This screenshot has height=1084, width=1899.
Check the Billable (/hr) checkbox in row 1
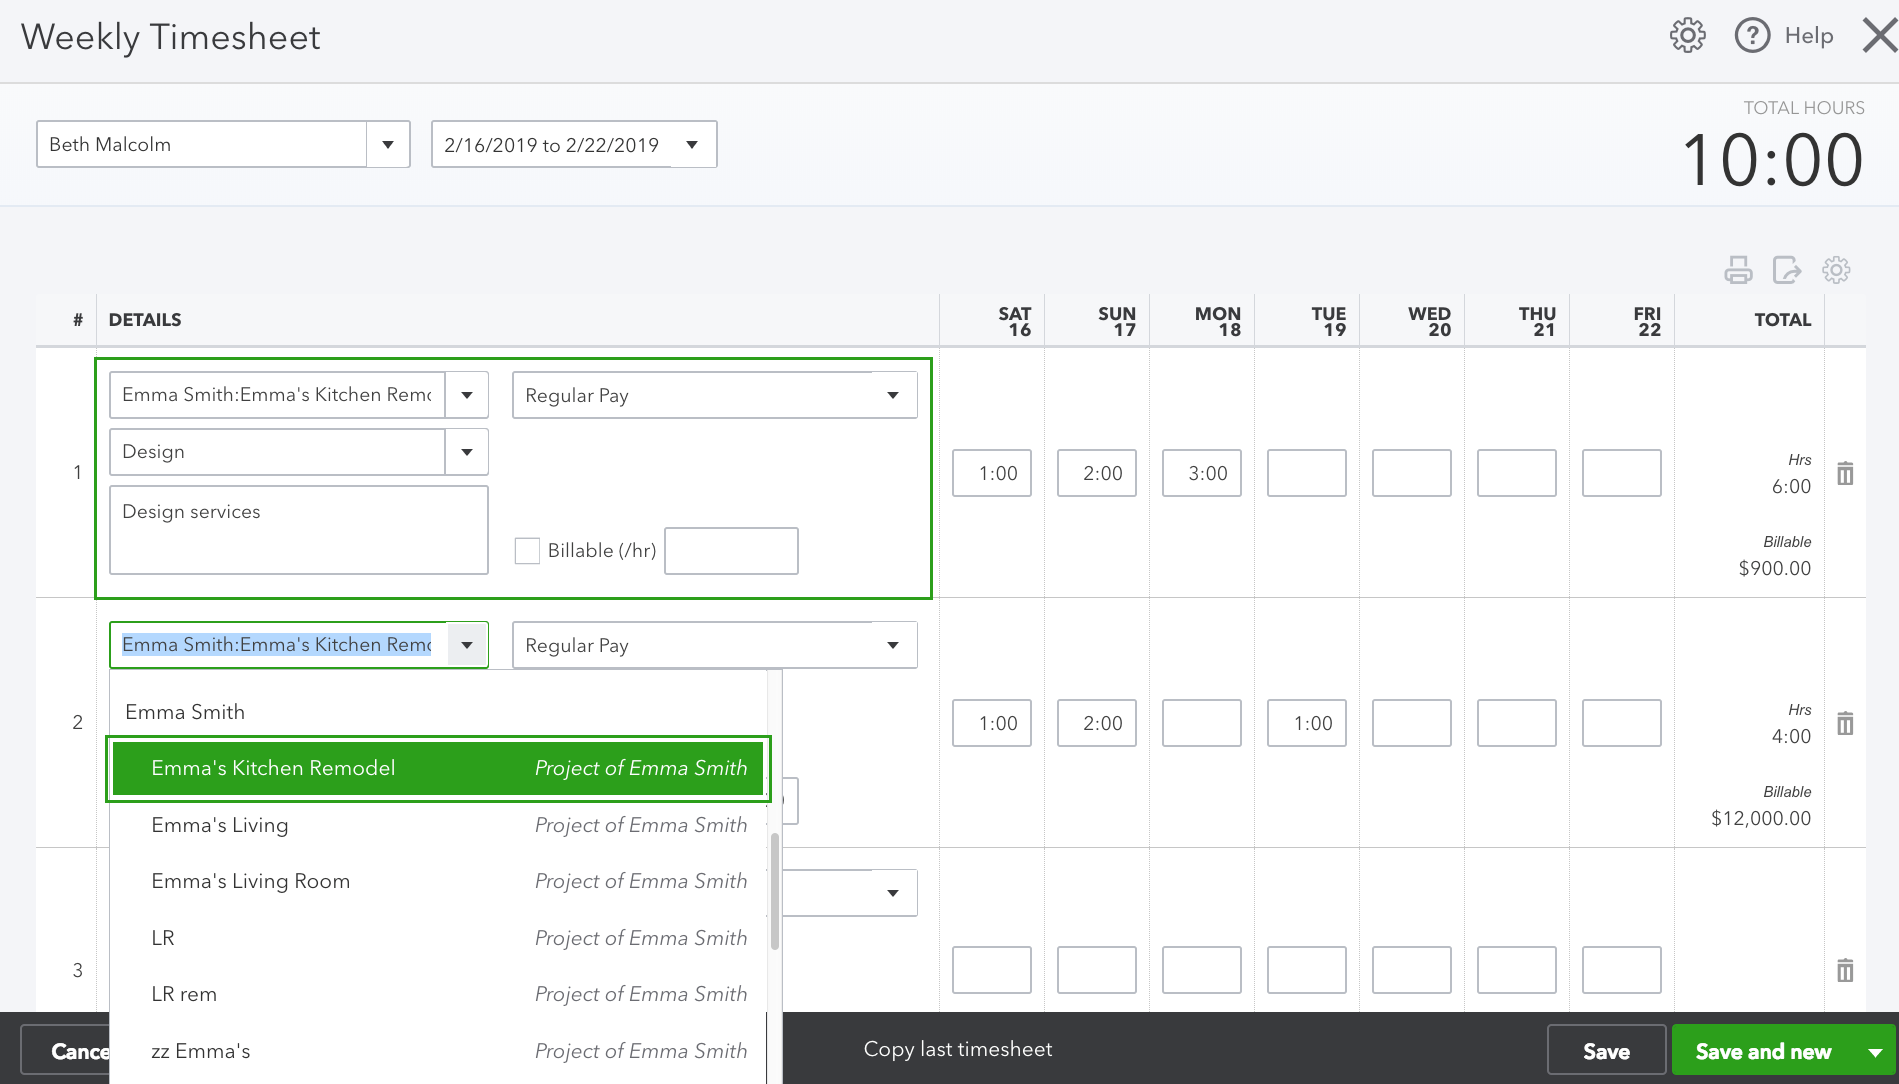[527, 551]
